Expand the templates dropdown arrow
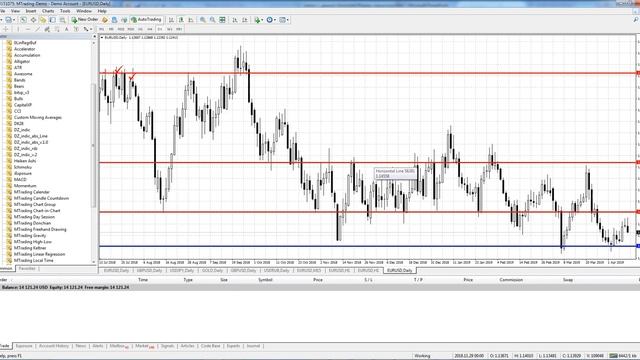Screen dimensions: 640x360 pos(288,20)
